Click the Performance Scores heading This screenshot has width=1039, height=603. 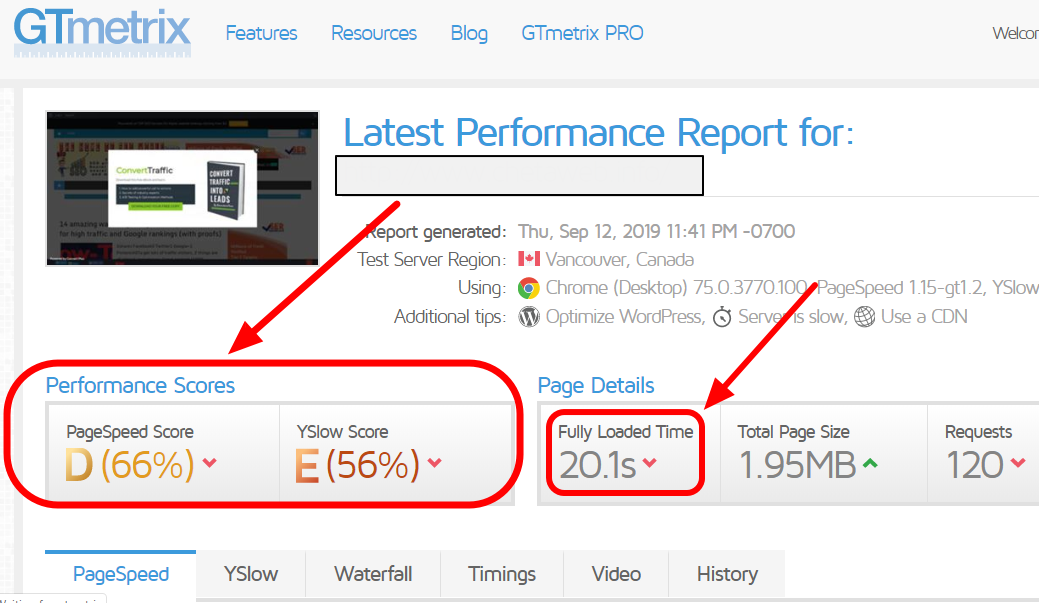pyautogui.click(x=140, y=386)
